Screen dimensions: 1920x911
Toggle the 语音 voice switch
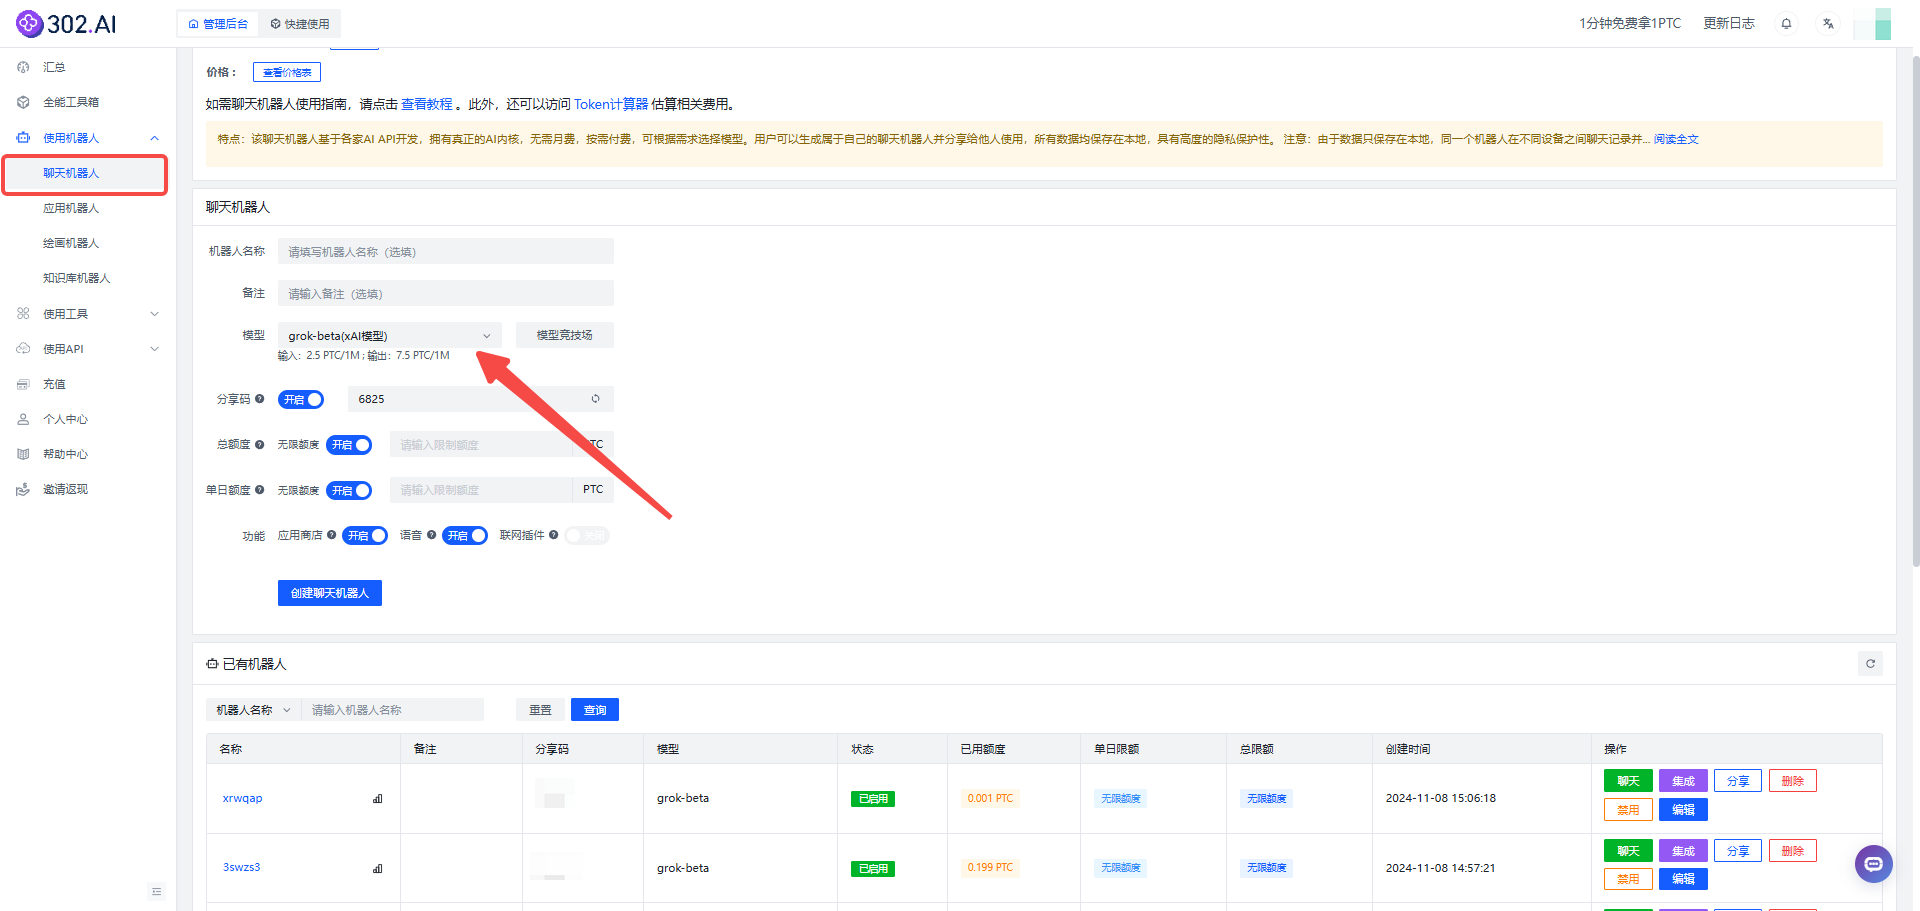tap(465, 535)
